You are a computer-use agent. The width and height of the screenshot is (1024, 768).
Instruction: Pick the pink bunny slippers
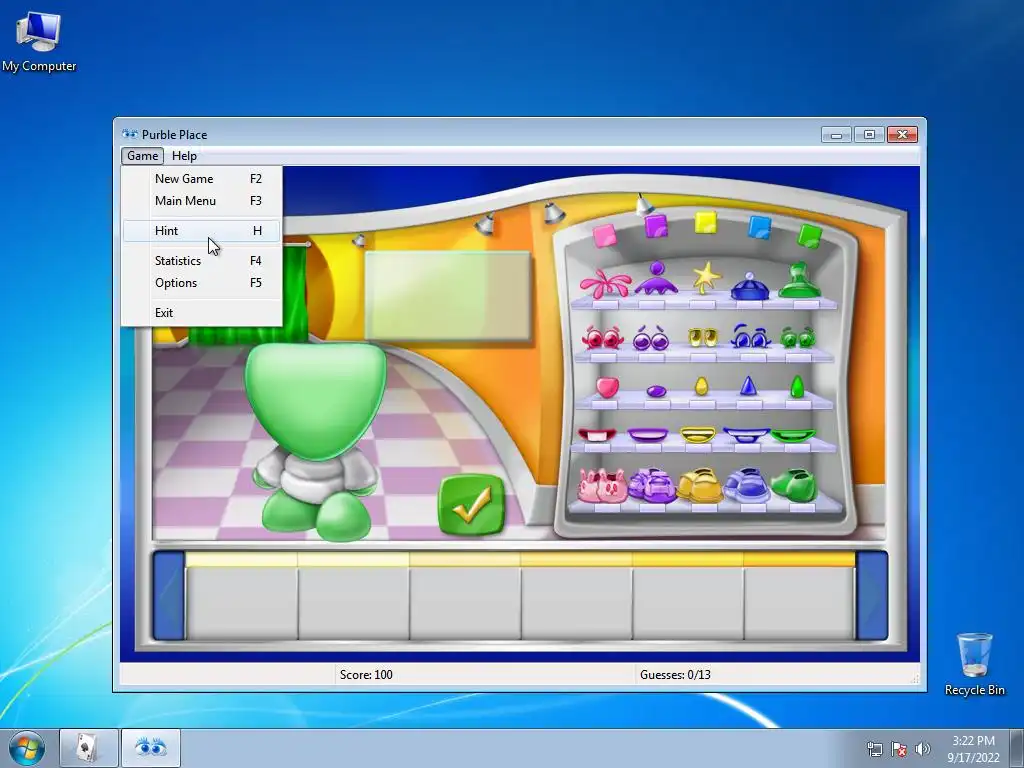point(602,486)
